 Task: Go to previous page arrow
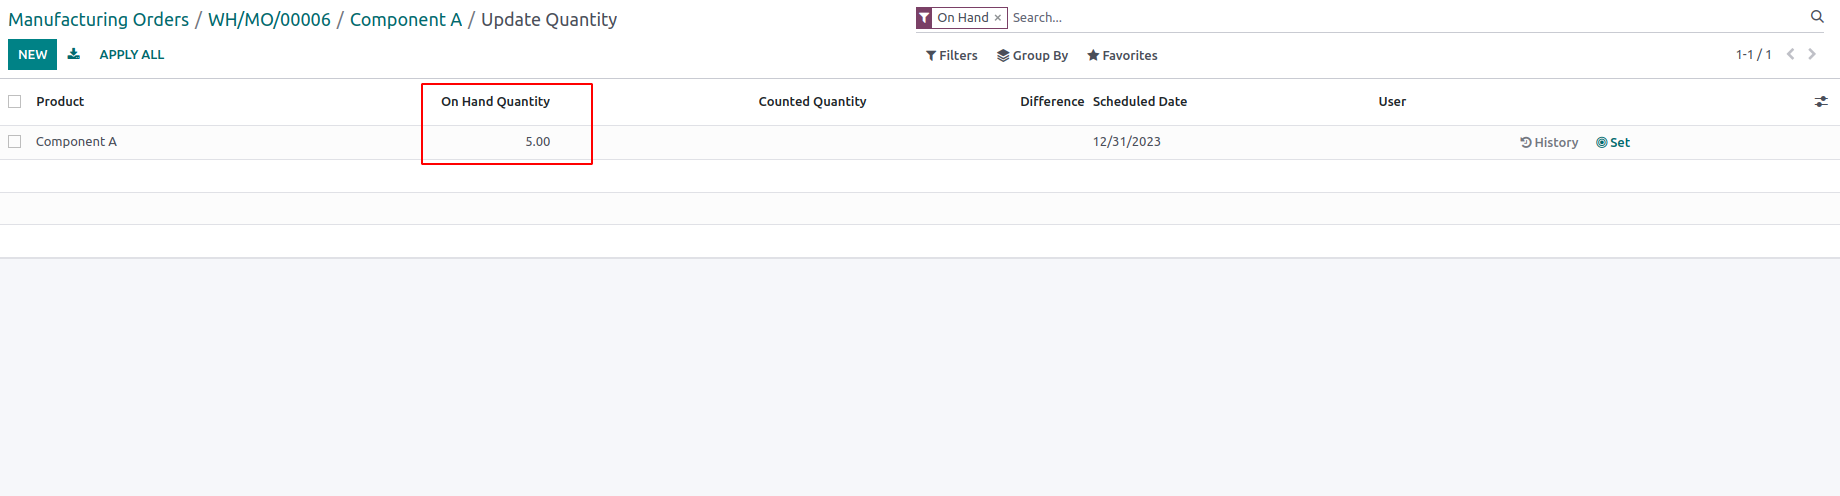click(x=1790, y=55)
